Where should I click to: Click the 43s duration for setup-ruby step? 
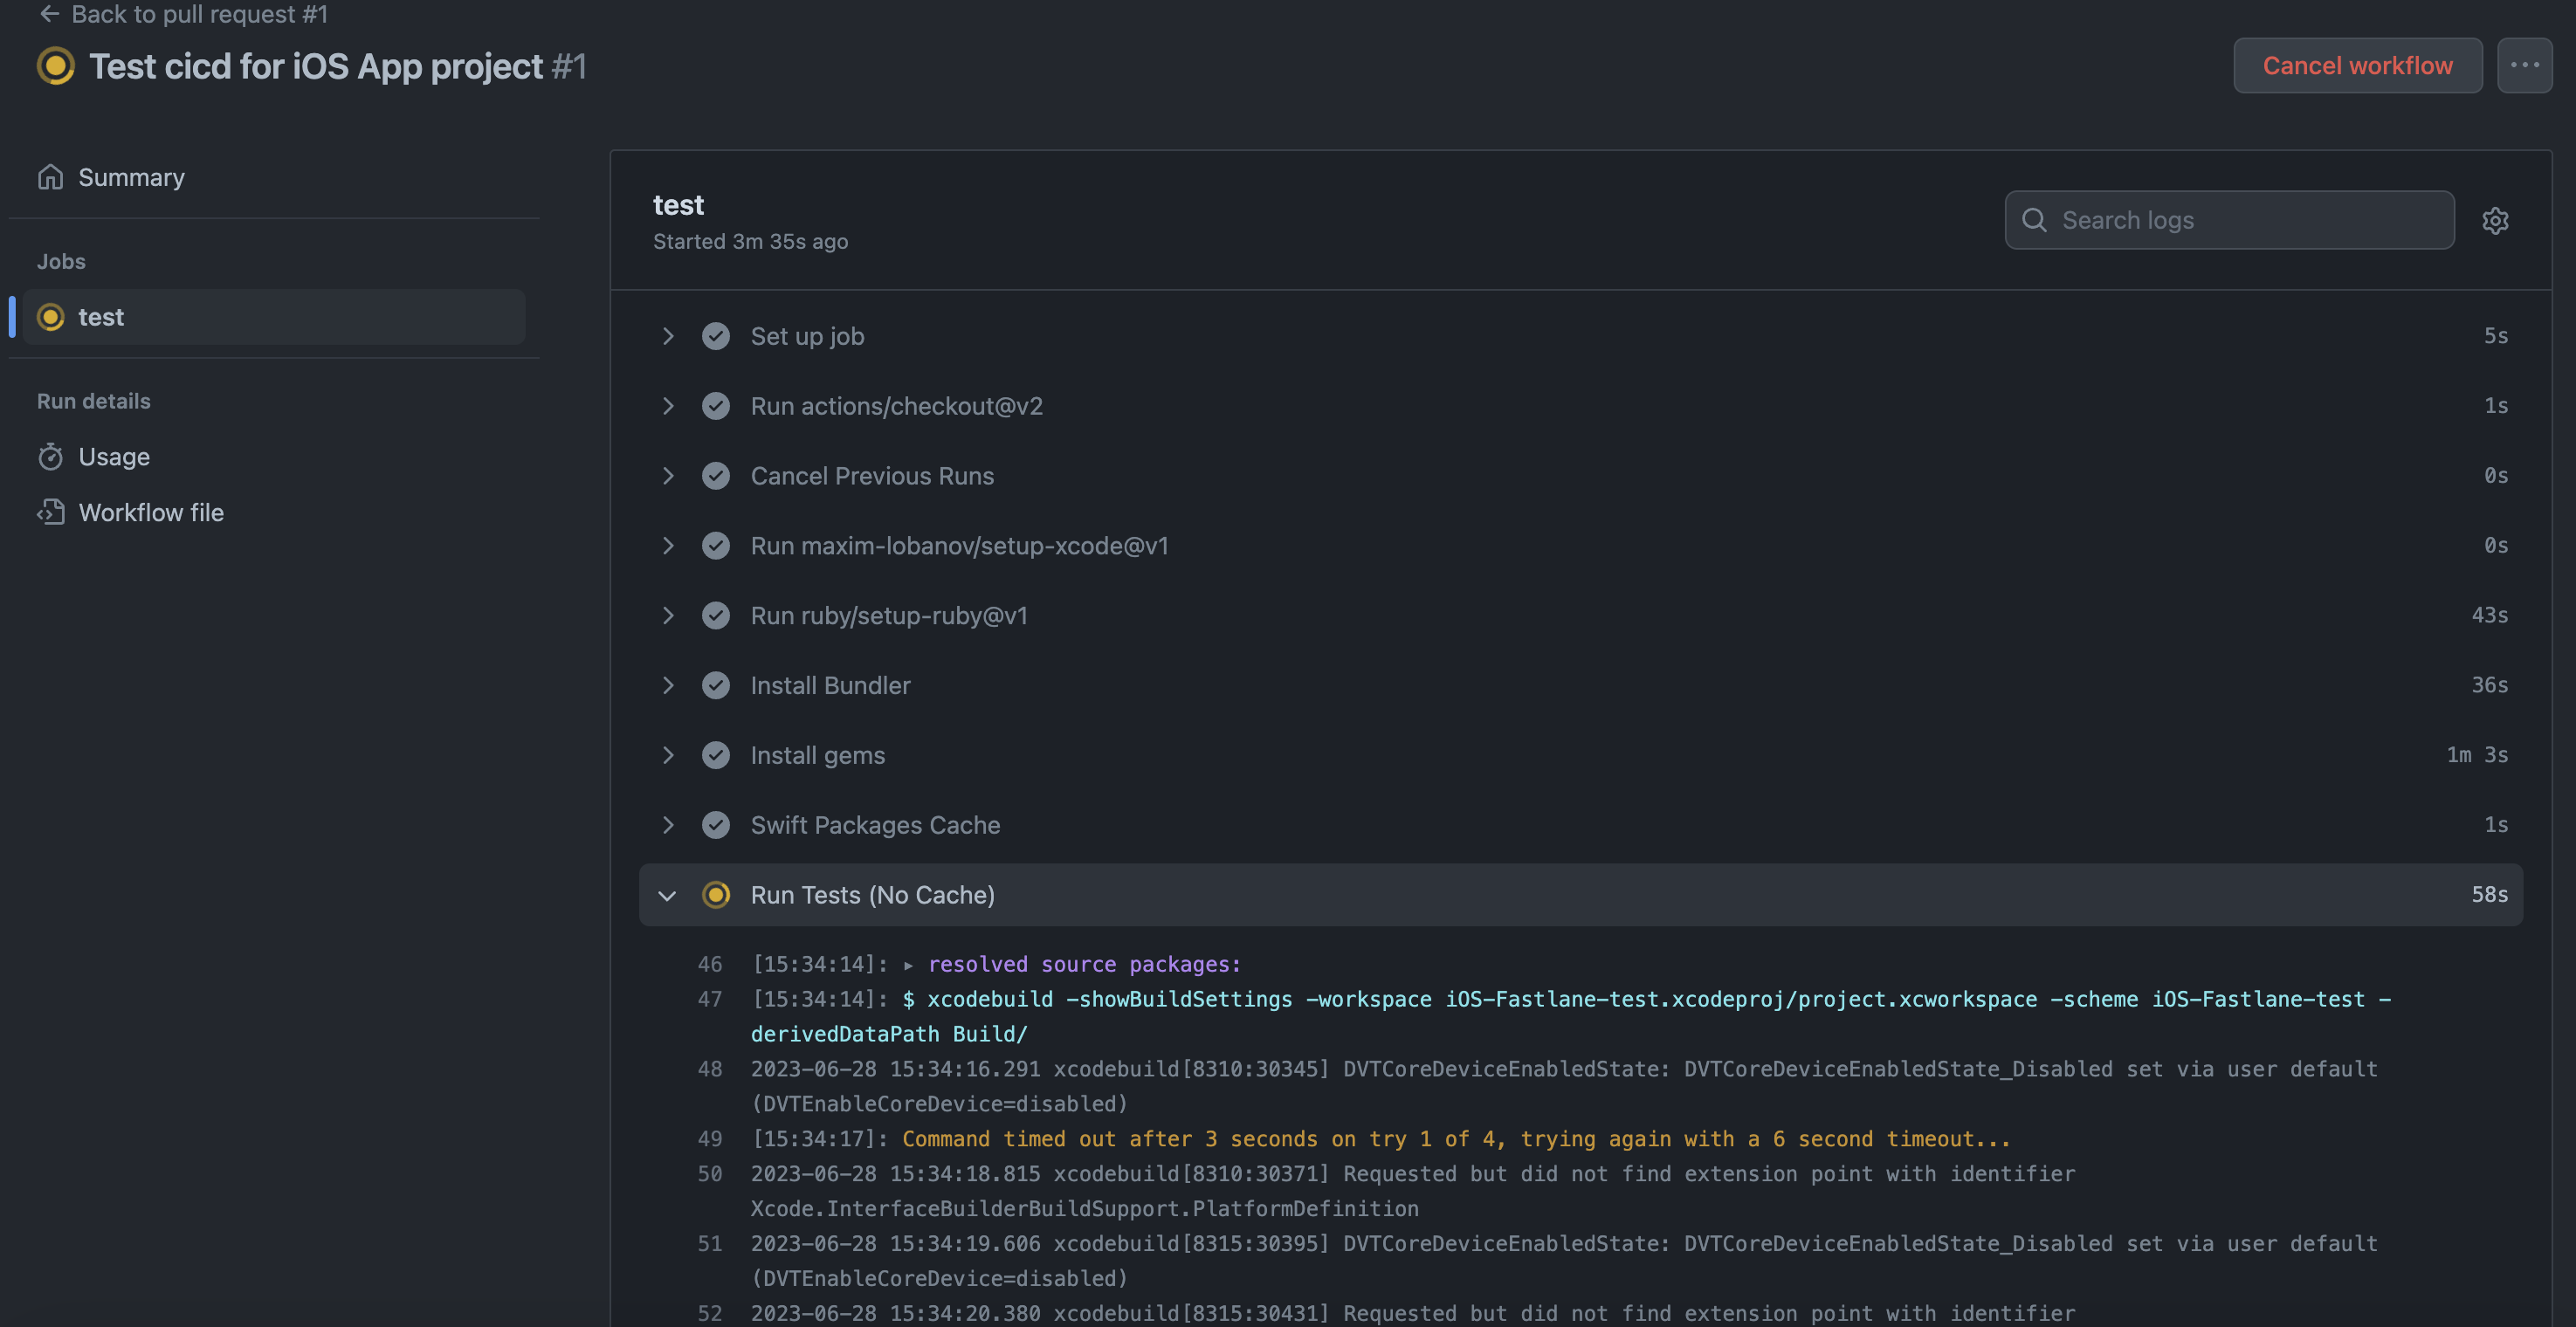2489,615
